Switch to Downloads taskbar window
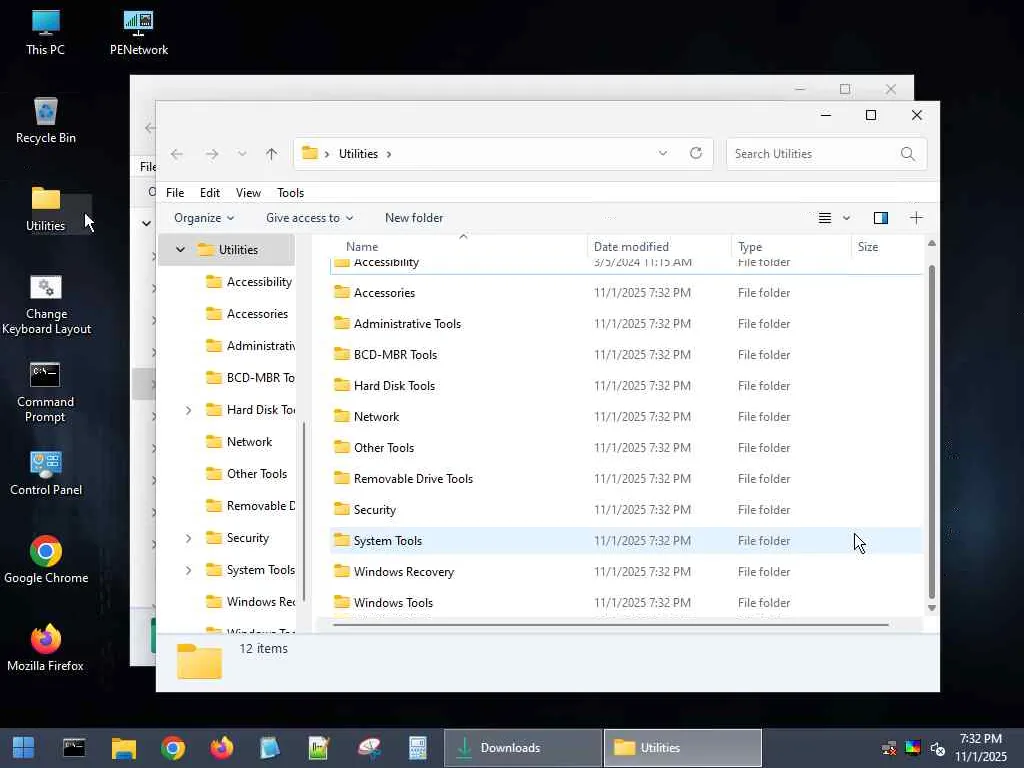 pos(522,748)
